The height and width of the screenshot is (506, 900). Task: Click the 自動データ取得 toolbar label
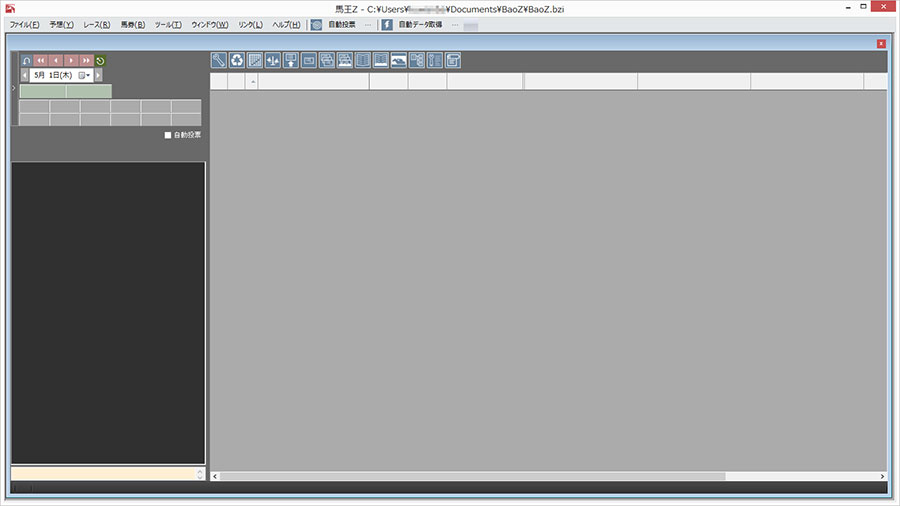[x=420, y=25]
